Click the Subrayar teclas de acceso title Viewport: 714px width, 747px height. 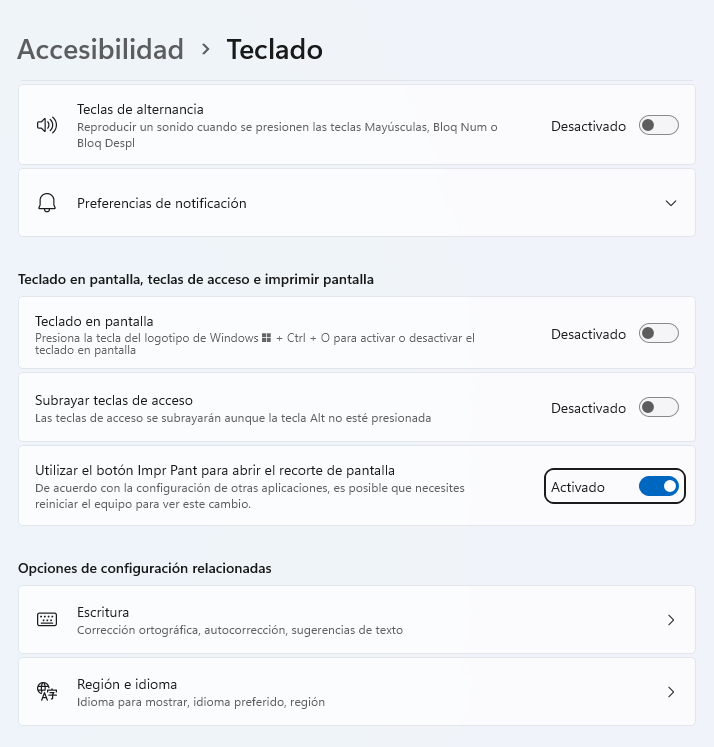click(x=114, y=400)
